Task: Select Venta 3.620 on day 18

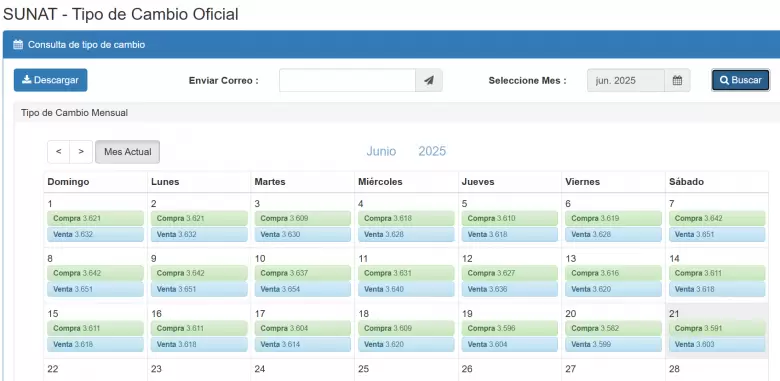Action: click(406, 344)
